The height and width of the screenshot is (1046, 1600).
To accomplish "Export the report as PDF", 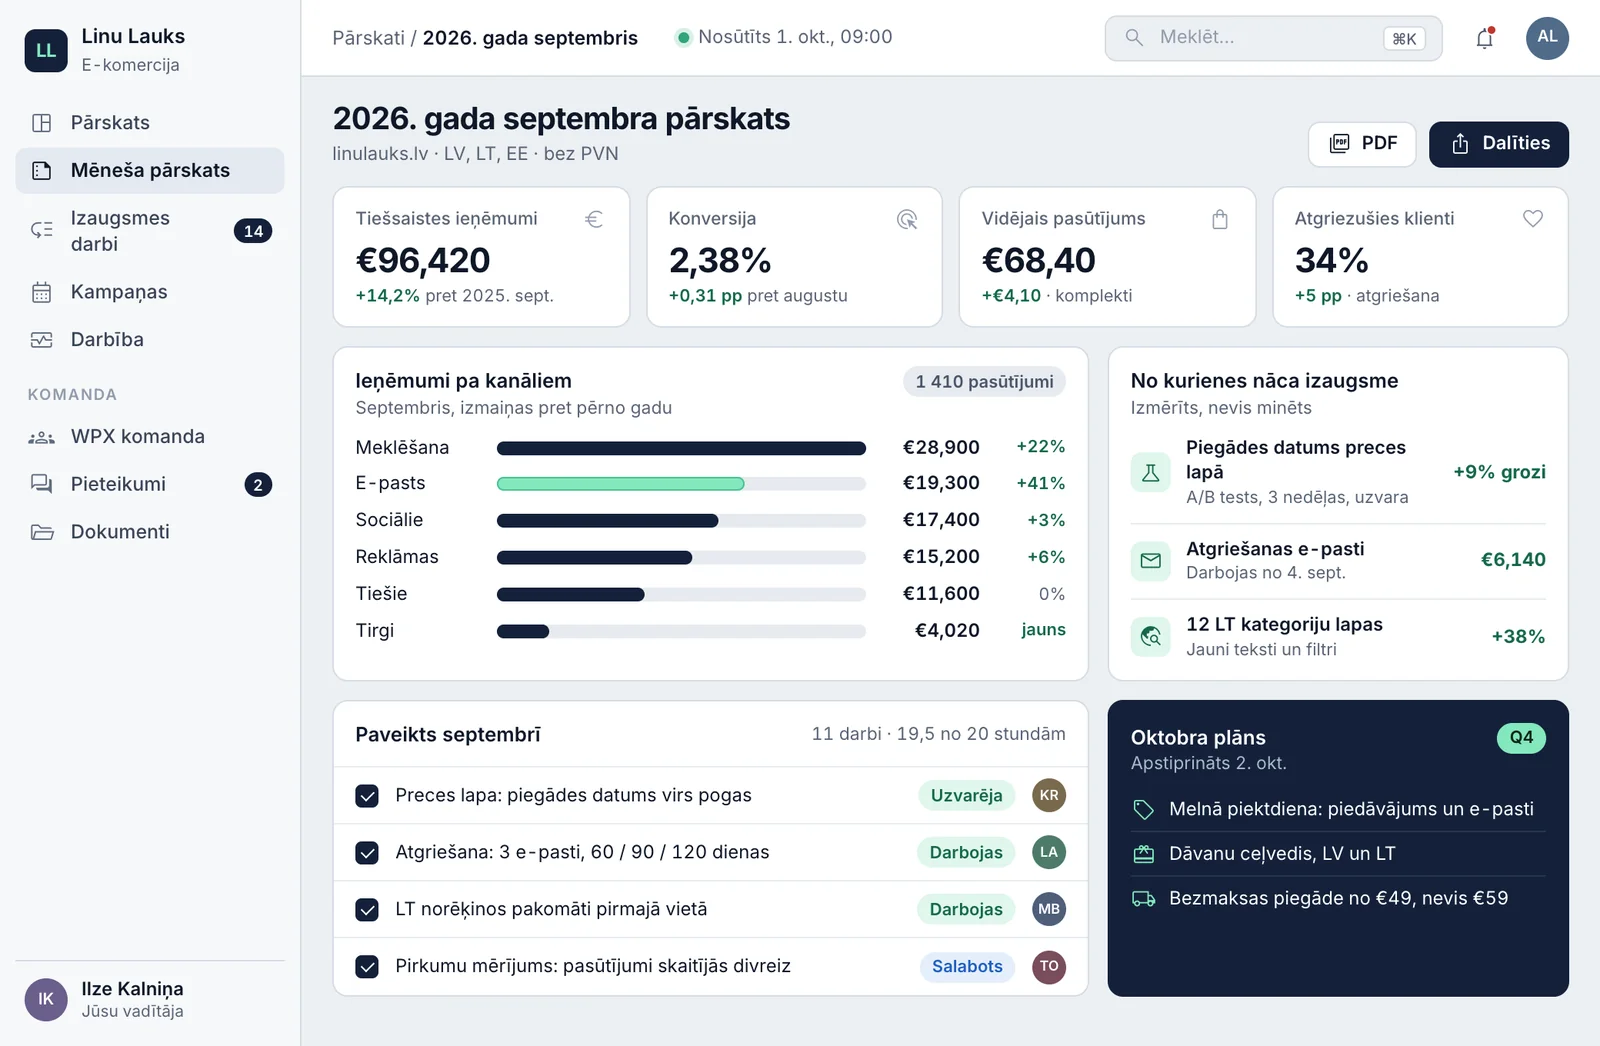I will click(x=1362, y=144).
